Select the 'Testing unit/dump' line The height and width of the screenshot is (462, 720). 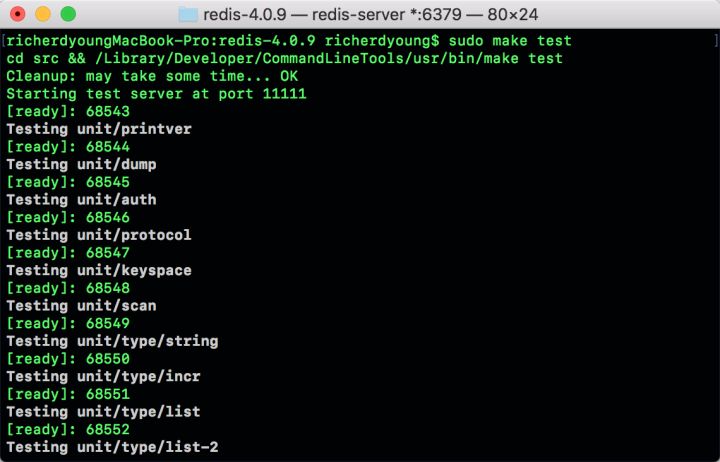click(x=81, y=164)
